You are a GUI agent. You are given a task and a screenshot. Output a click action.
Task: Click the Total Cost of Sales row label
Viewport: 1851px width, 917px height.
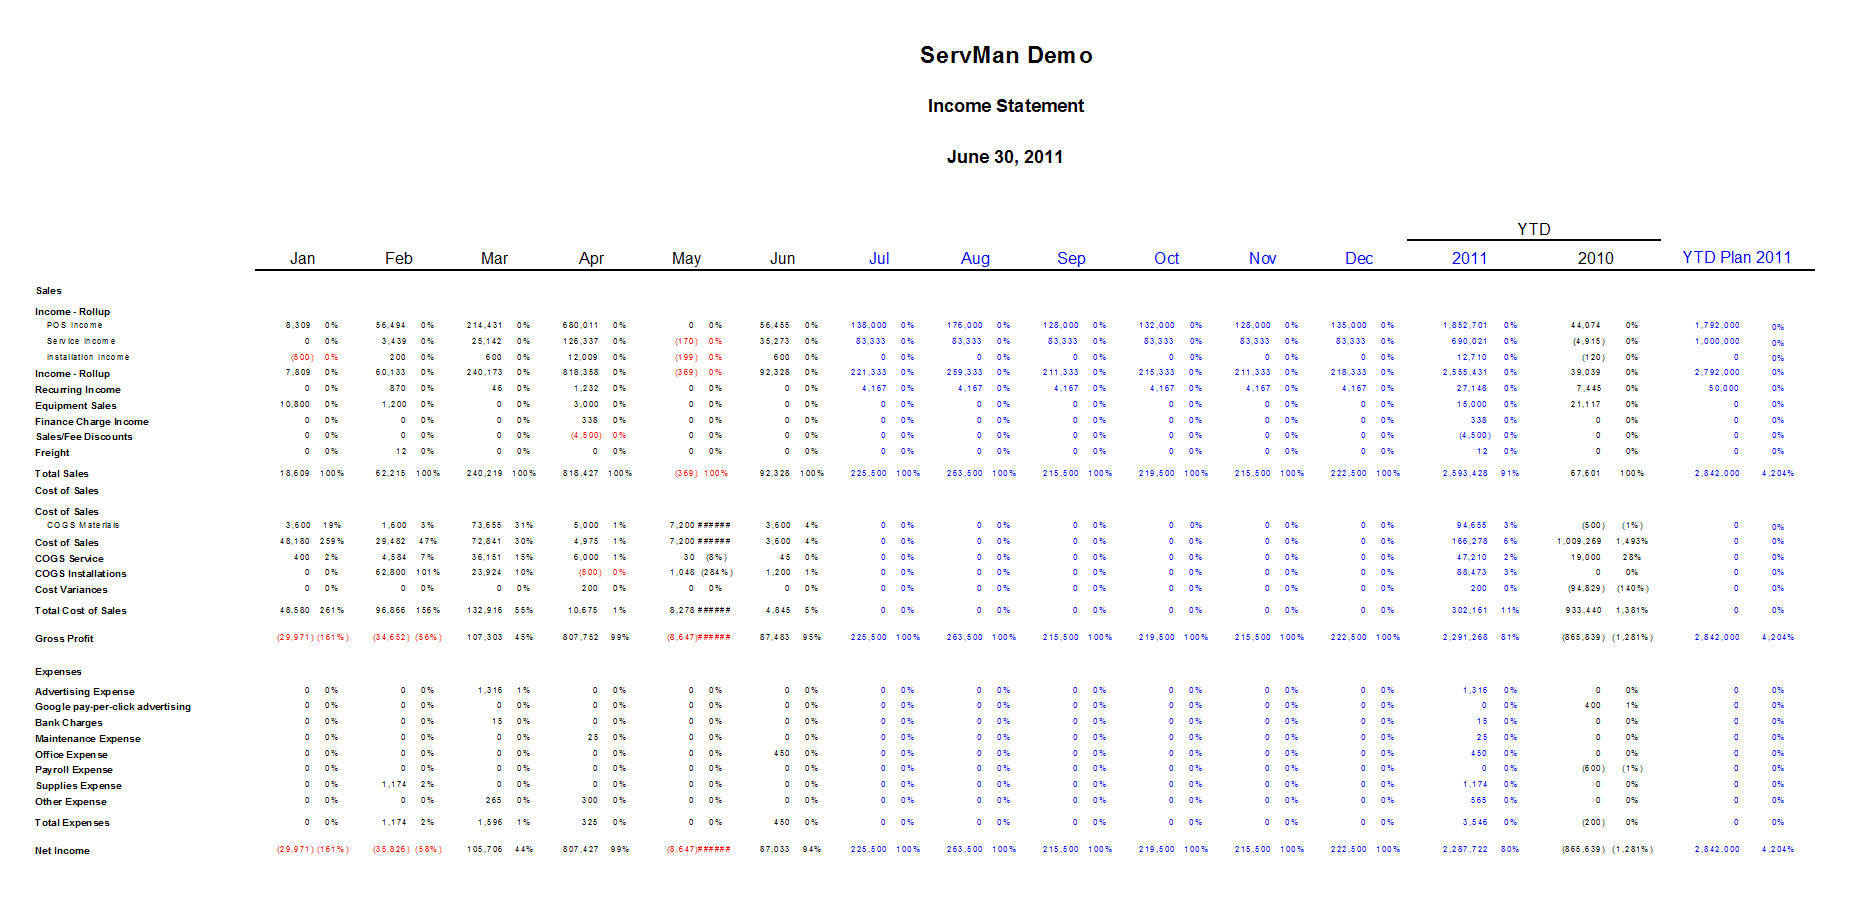(81, 611)
